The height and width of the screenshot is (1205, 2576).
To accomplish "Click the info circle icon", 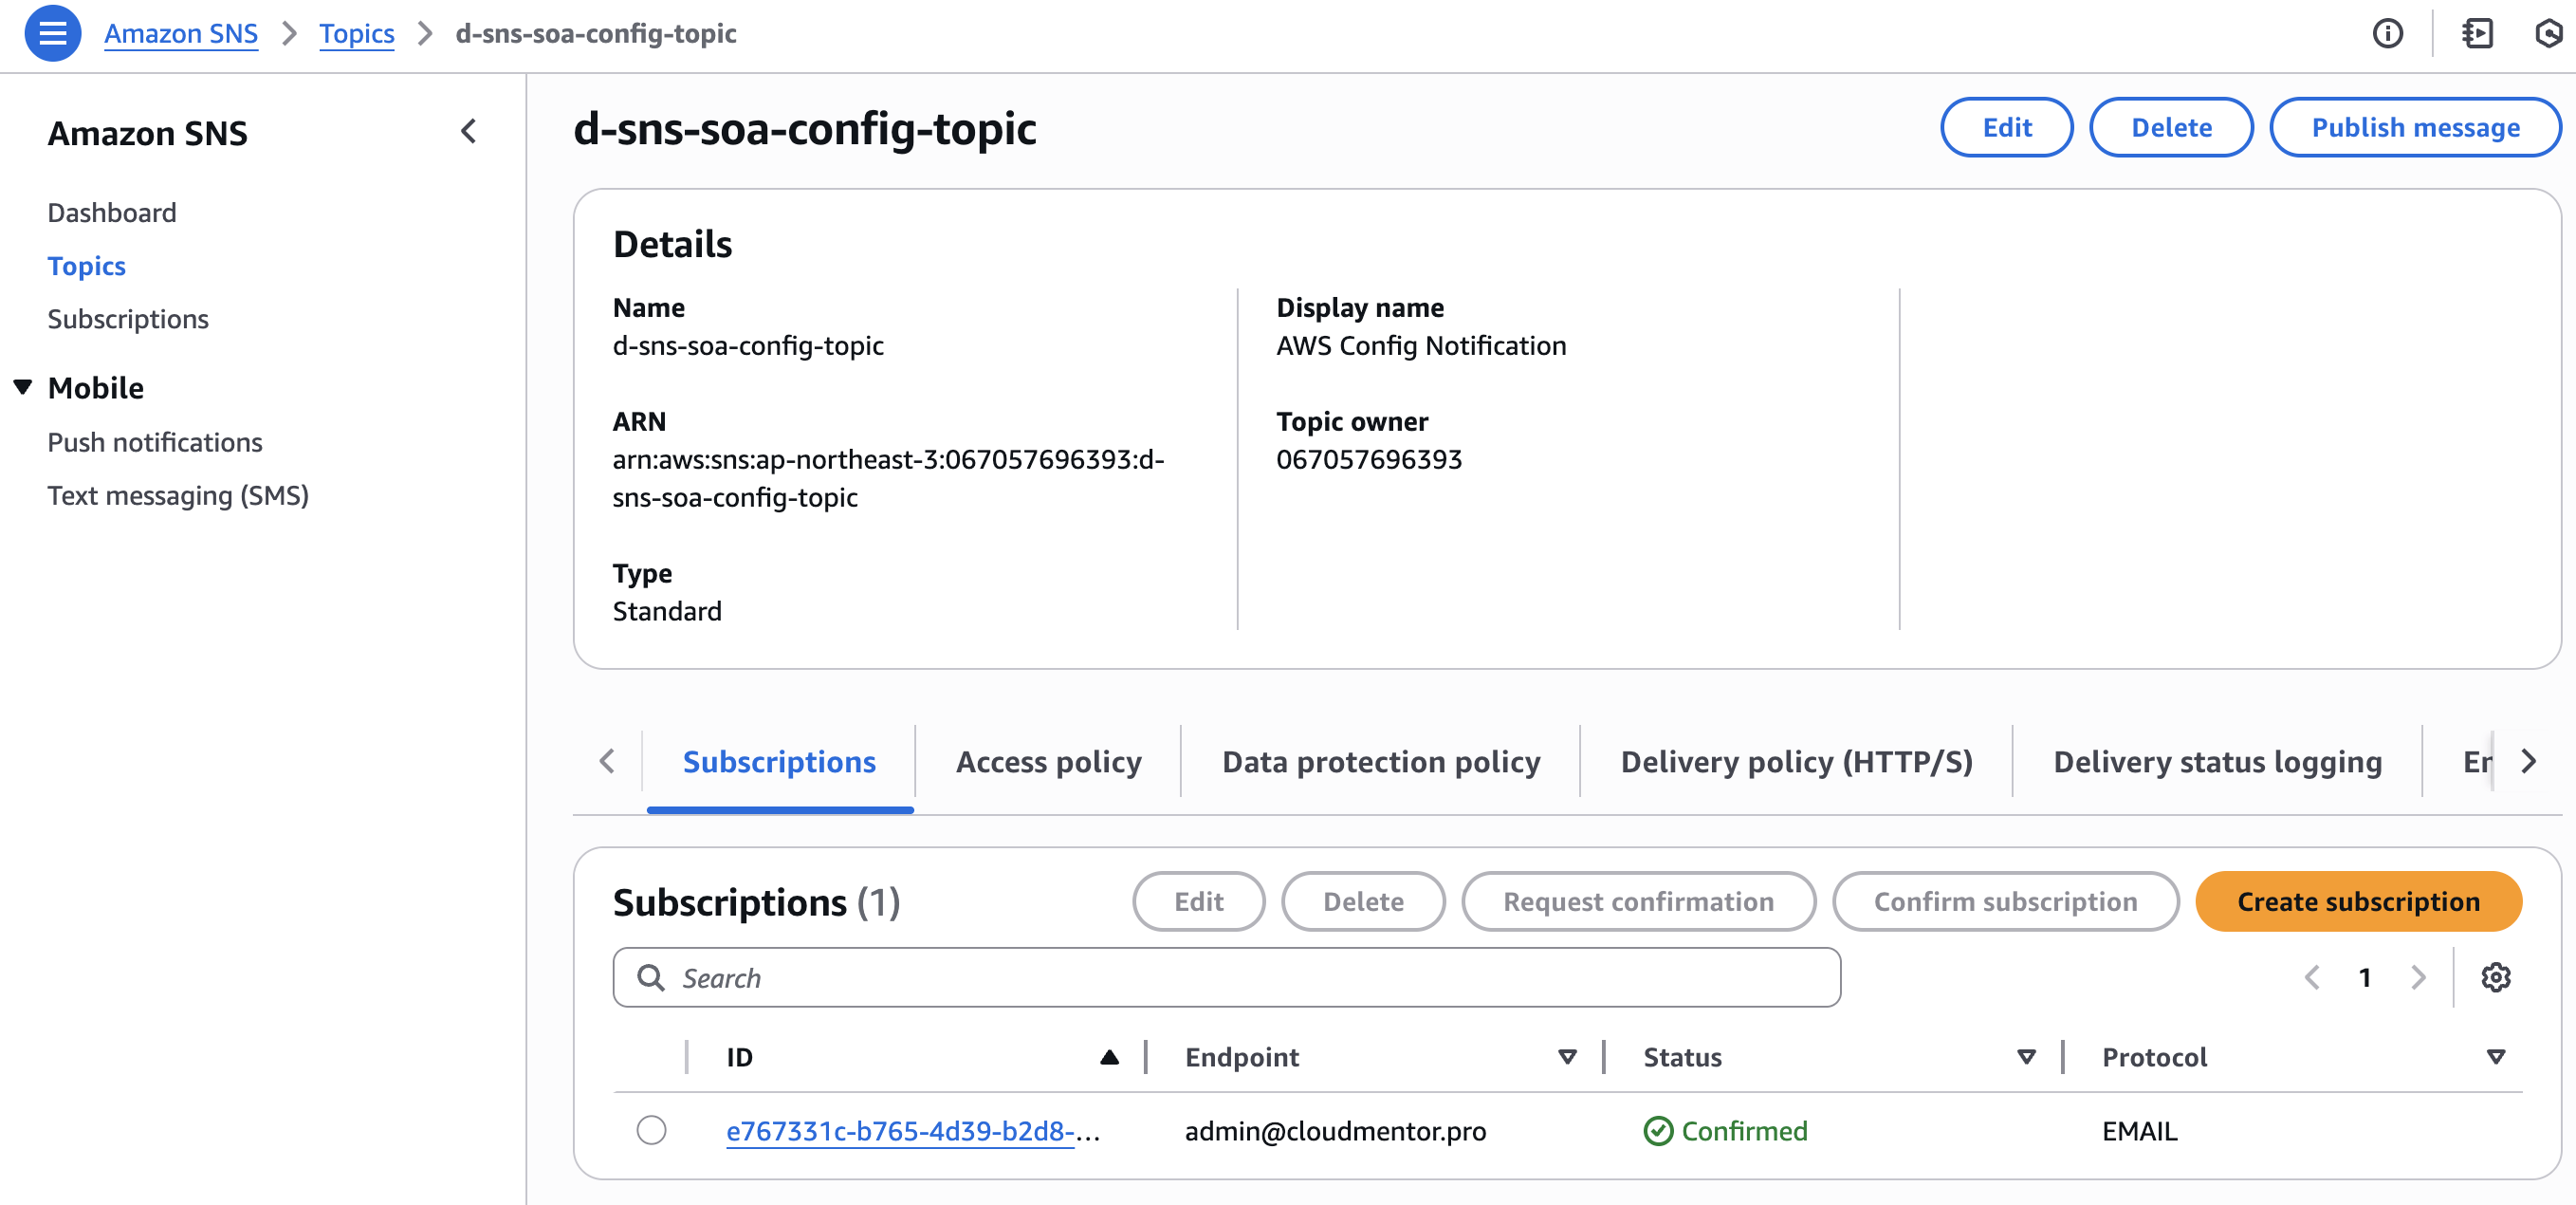I will 2387,33.
